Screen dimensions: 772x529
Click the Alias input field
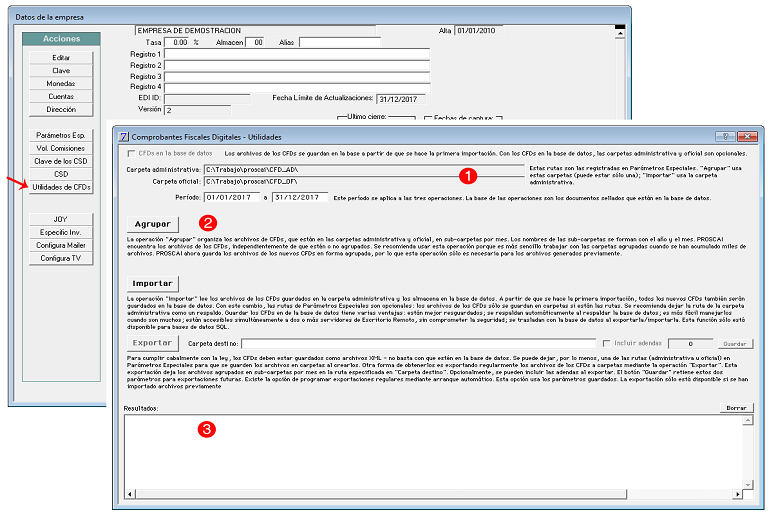coord(340,42)
